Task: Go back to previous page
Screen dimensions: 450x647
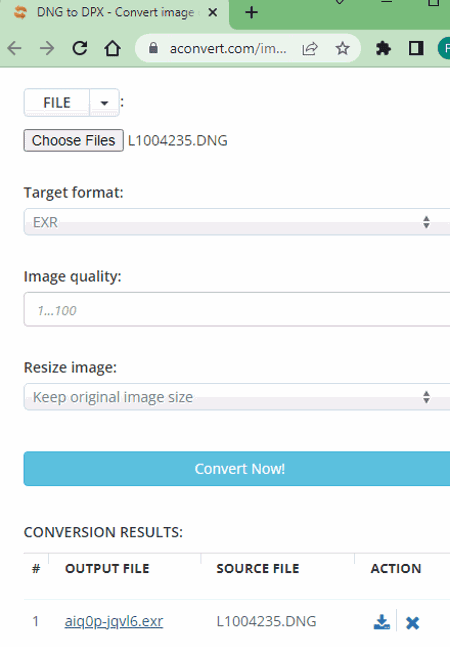Action: pyautogui.click(x=15, y=48)
